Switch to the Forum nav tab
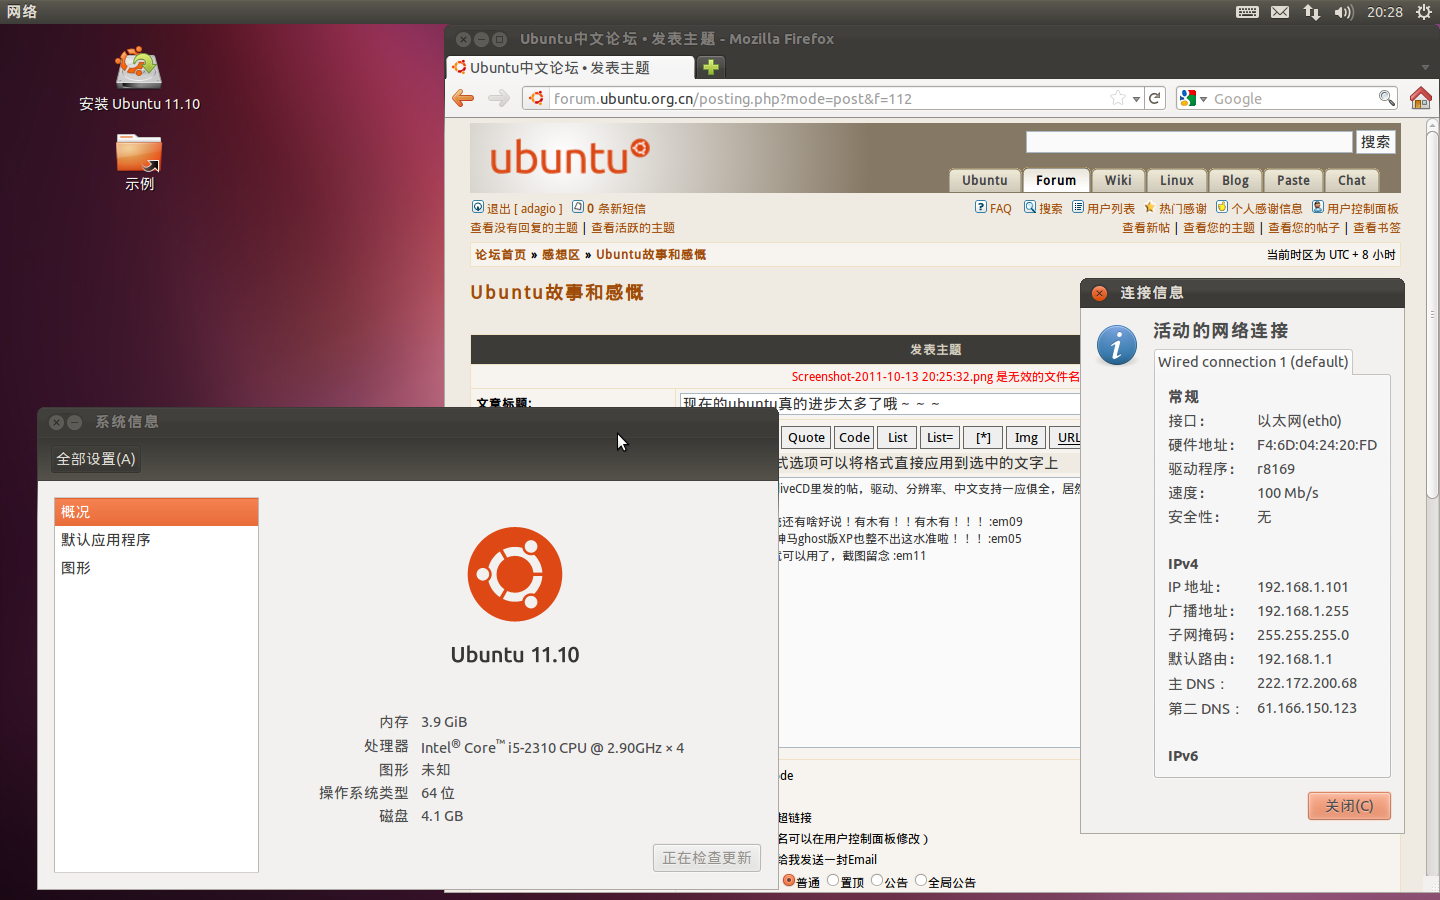The width and height of the screenshot is (1440, 900). (x=1056, y=180)
